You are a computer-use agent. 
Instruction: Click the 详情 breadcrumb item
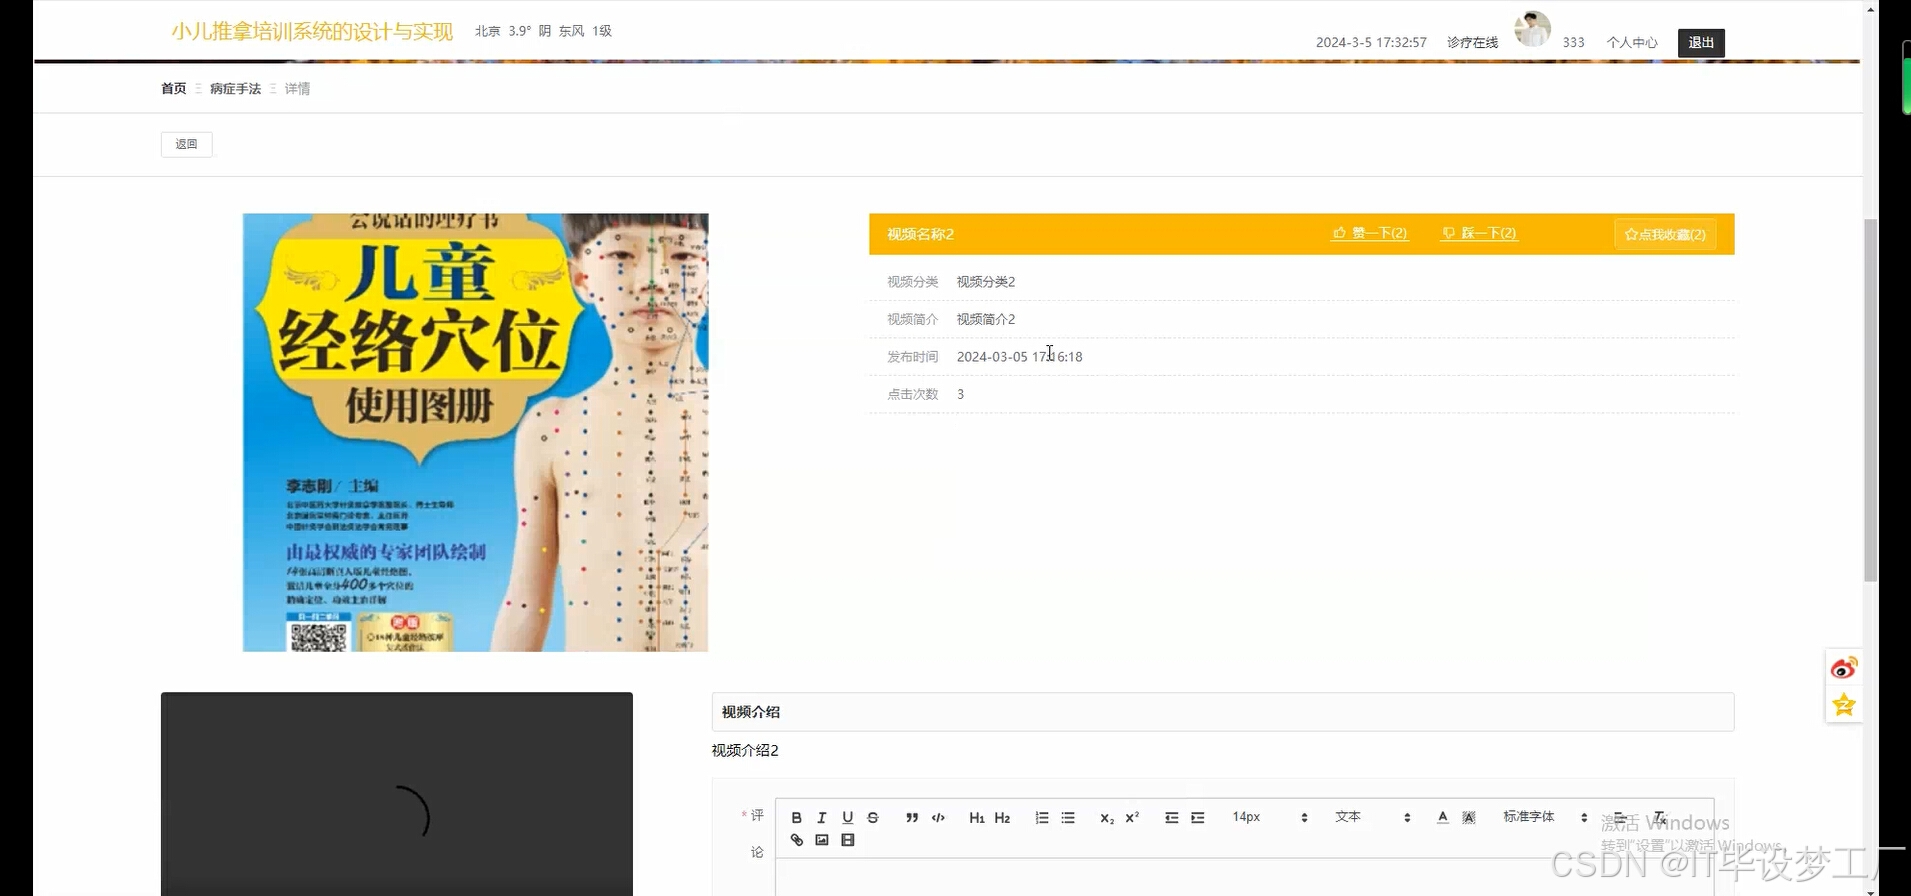(x=297, y=88)
